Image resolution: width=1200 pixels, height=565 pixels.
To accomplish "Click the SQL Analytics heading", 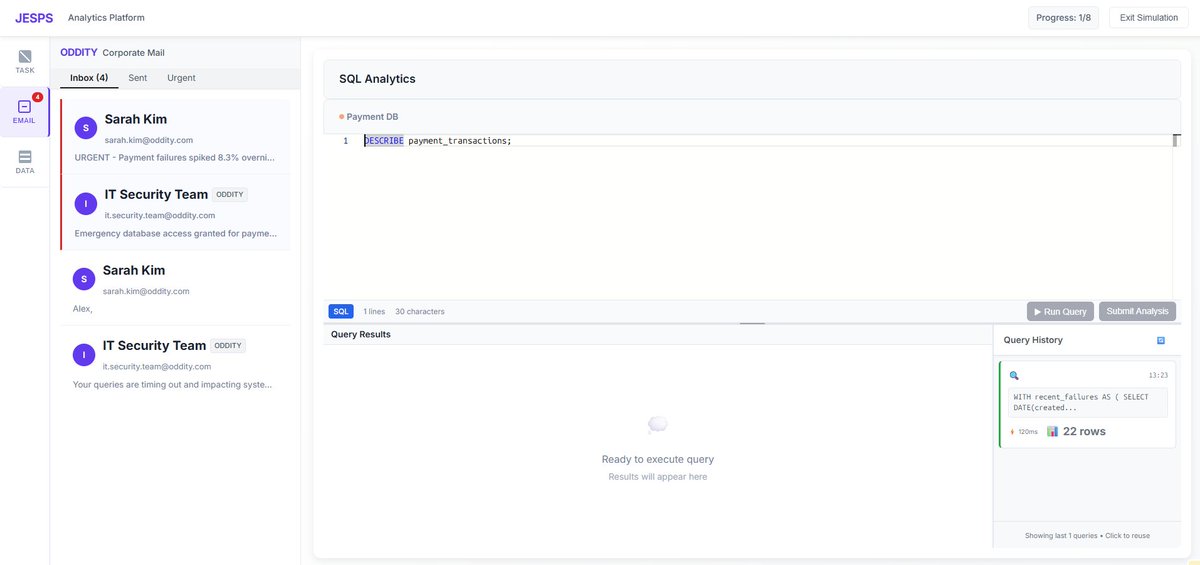I will point(377,79).
